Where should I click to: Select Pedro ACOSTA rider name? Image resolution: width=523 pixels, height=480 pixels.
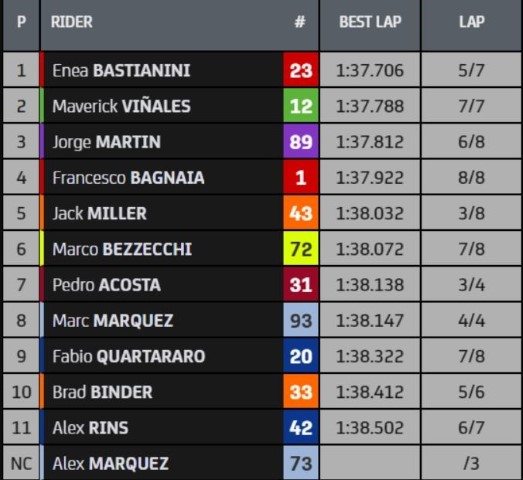point(106,285)
